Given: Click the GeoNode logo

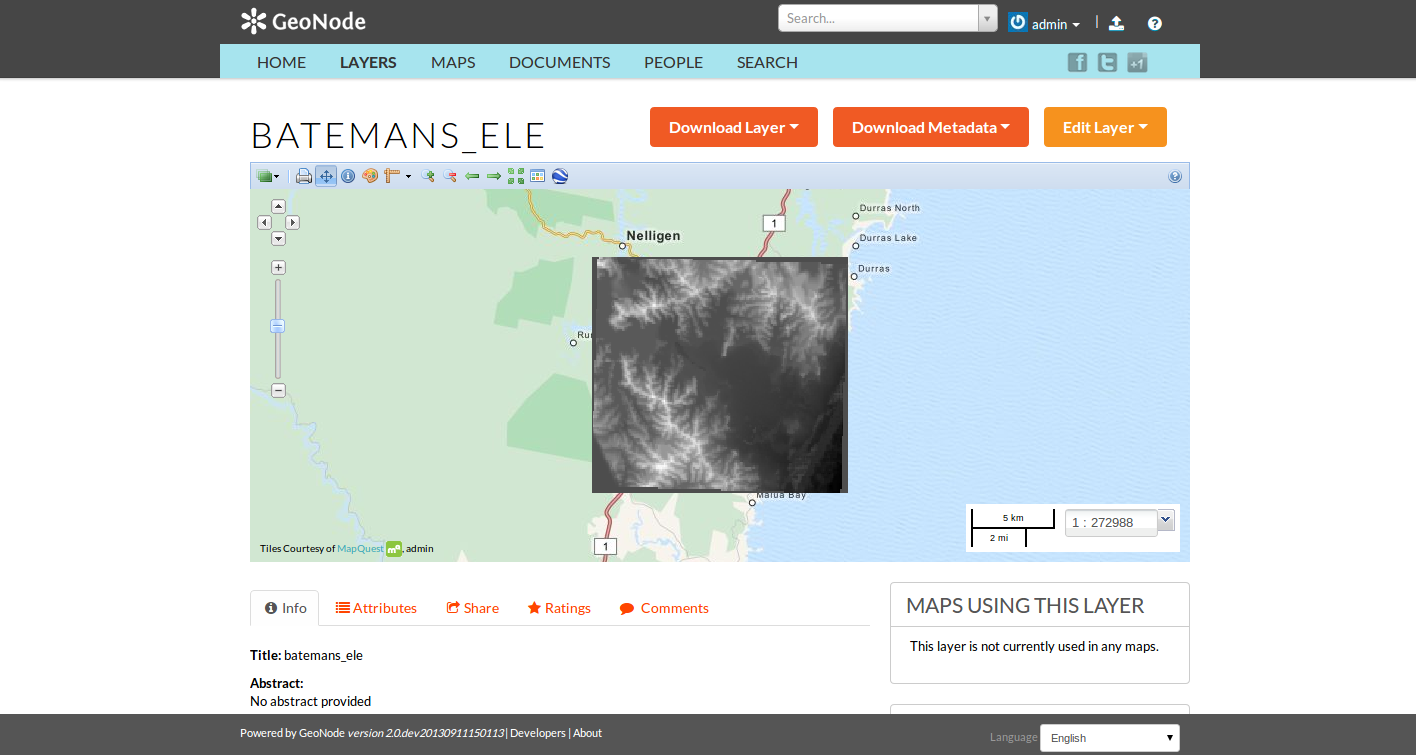Looking at the screenshot, I should tap(303, 21).
